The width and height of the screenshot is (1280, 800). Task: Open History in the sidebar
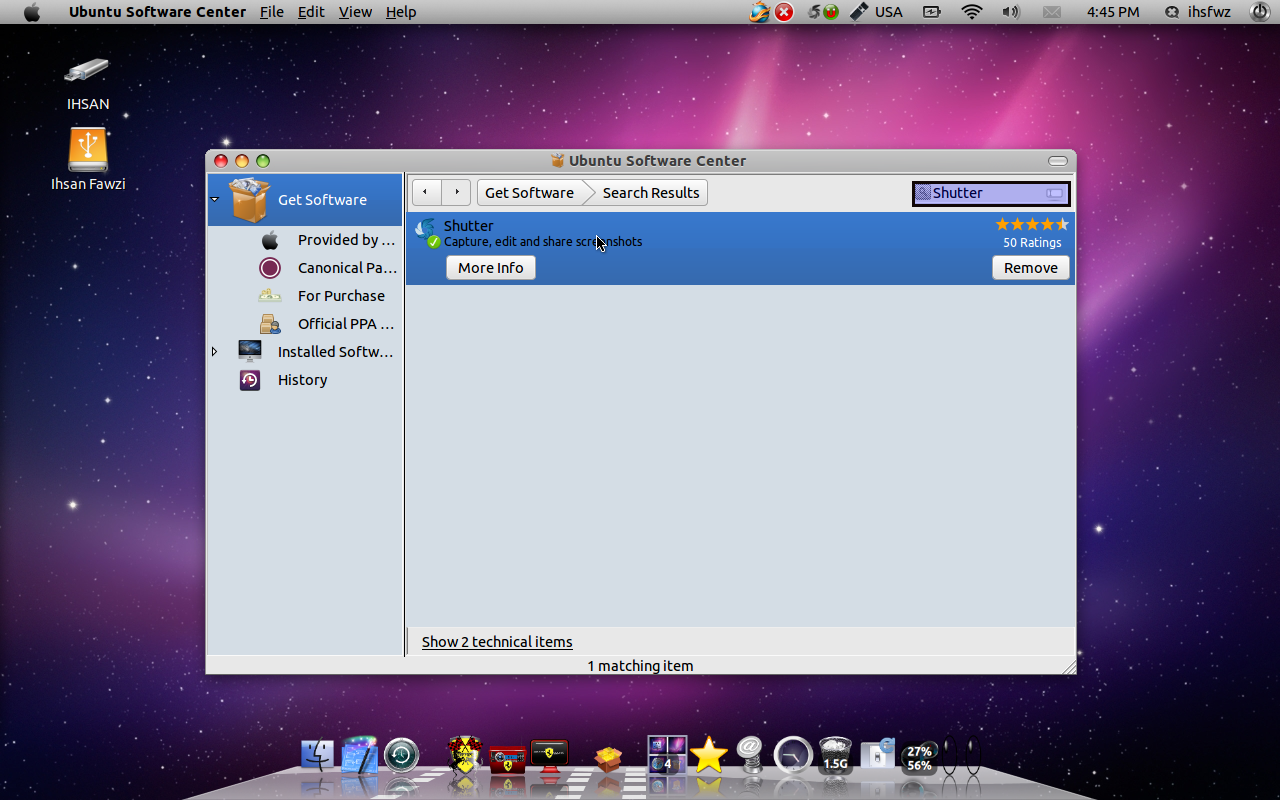click(283, 380)
